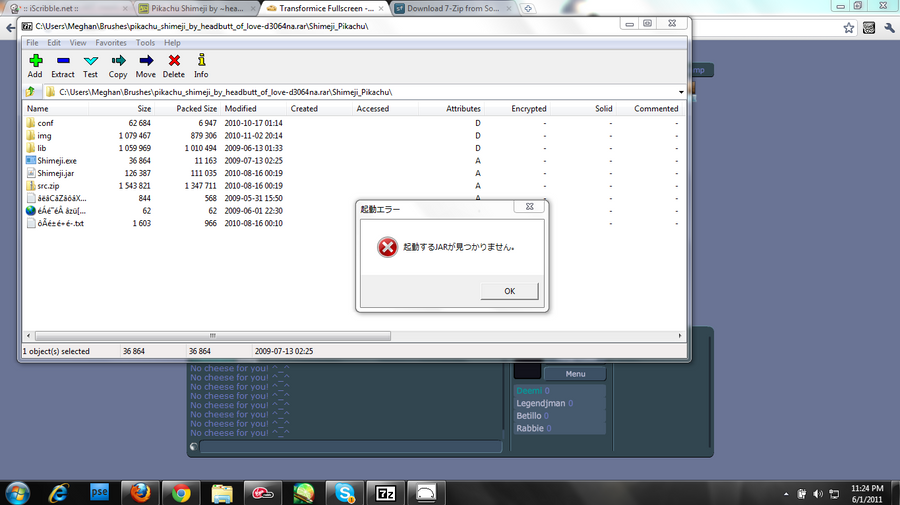Select the .txt file row

pyautogui.click(x=354, y=223)
